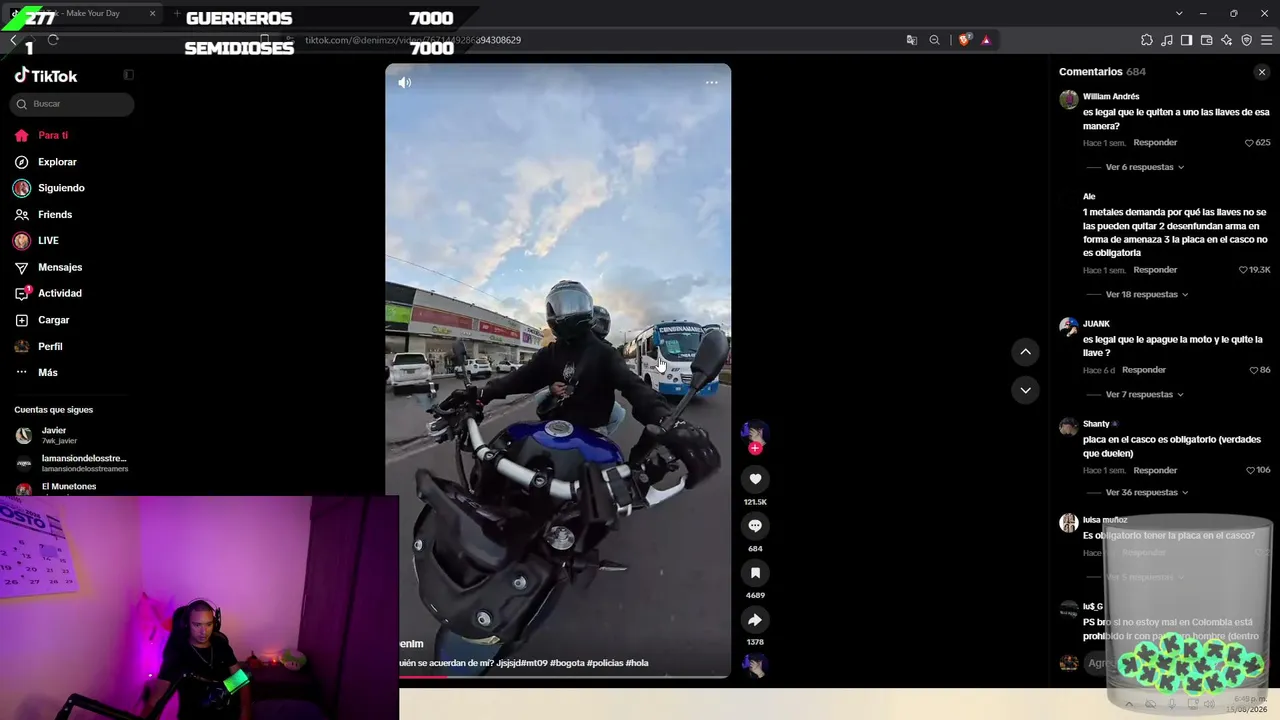
Task: Open the hashtag #bogota in the caption
Action: click(568, 663)
